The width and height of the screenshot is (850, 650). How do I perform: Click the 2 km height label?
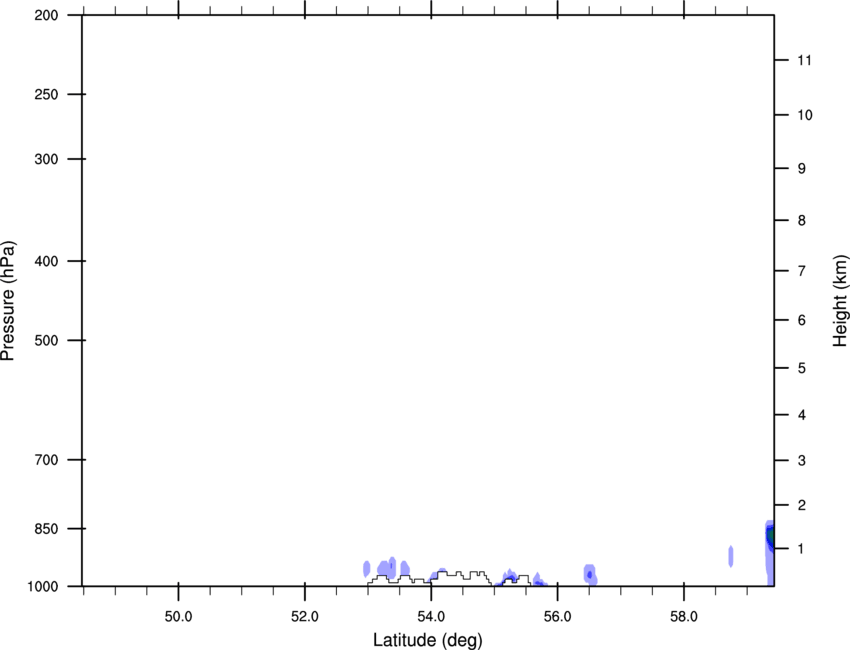click(802, 505)
